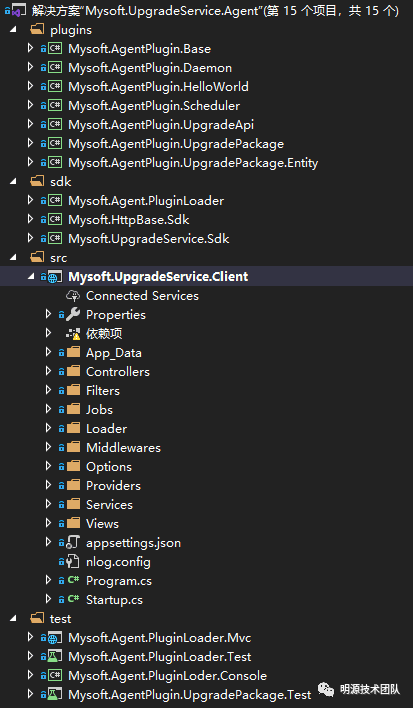This screenshot has height=708, width=413.
Task: Collapse the Mysoft.UpgradeService.Client project
Action: [x=31, y=276]
